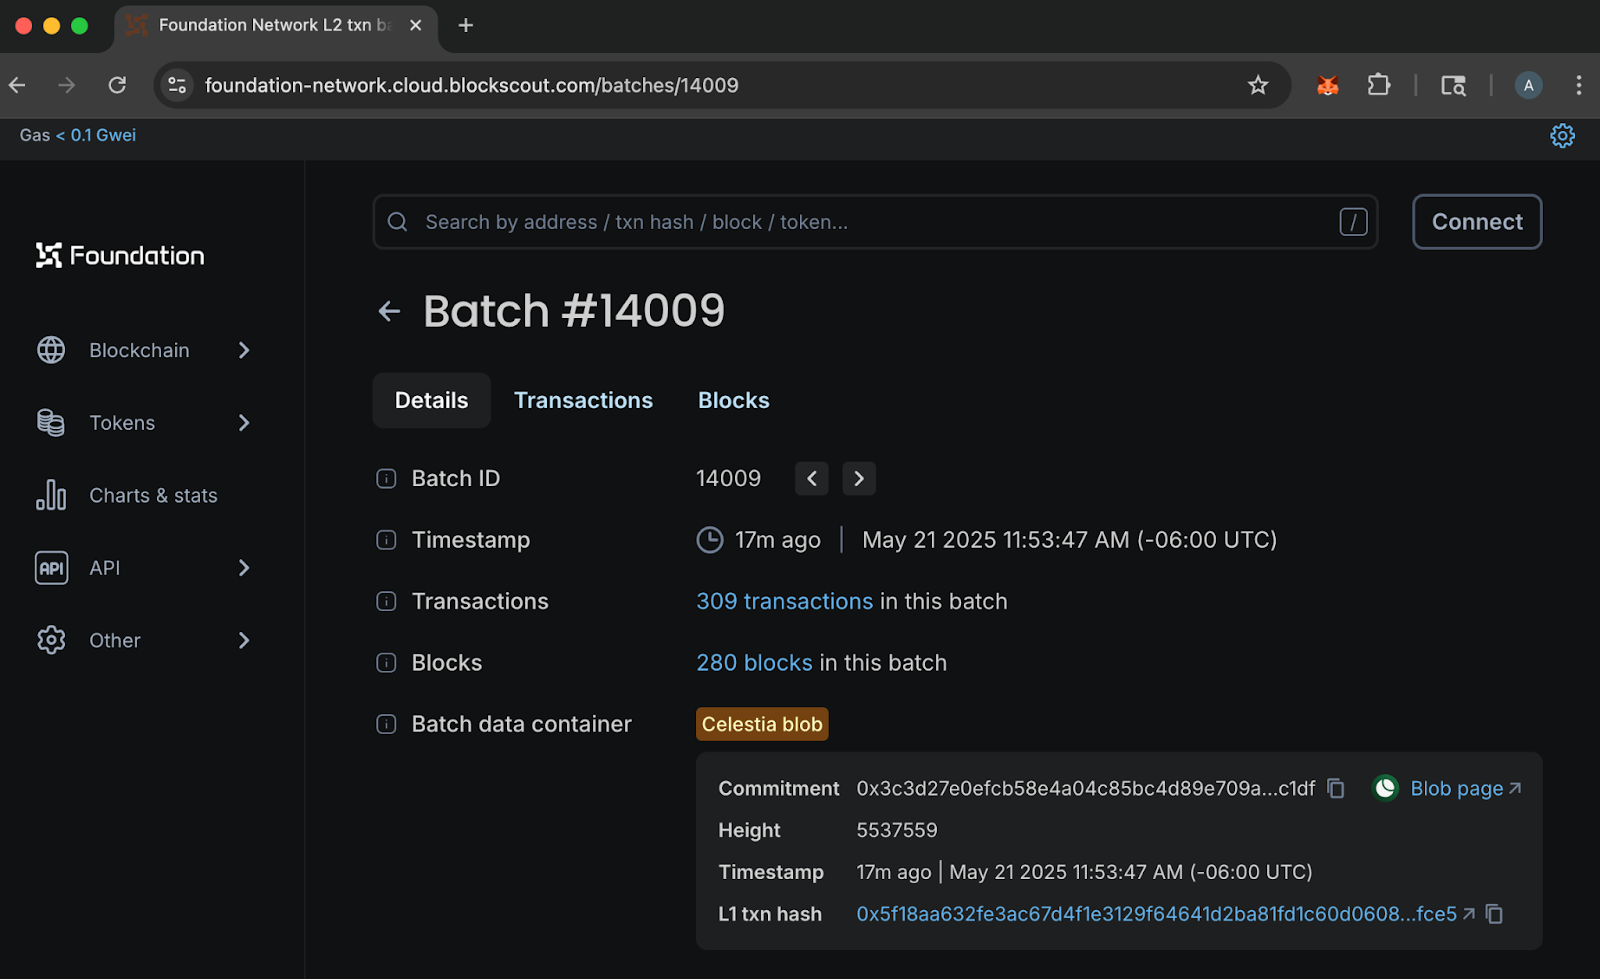Click the Connect button
Image resolution: width=1600 pixels, height=979 pixels.
[x=1477, y=222]
